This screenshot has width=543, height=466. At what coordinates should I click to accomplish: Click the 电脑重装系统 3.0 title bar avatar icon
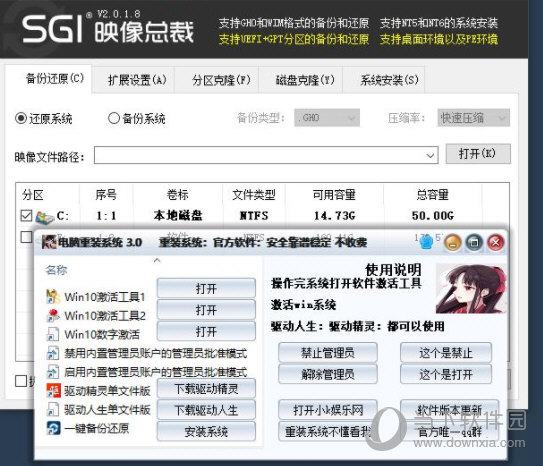[x=49, y=242]
